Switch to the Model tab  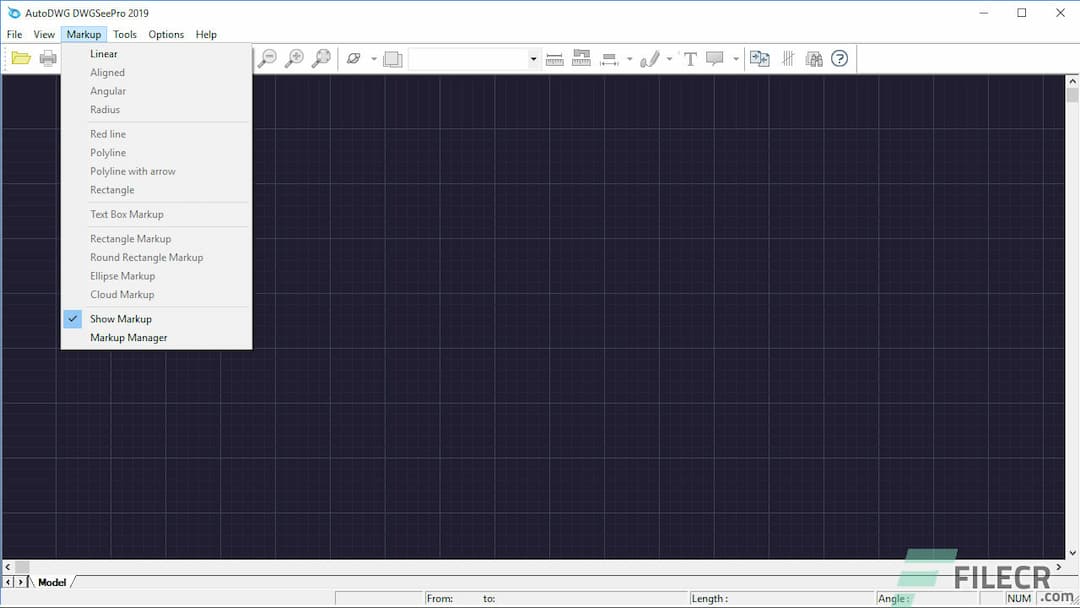pyautogui.click(x=51, y=581)
